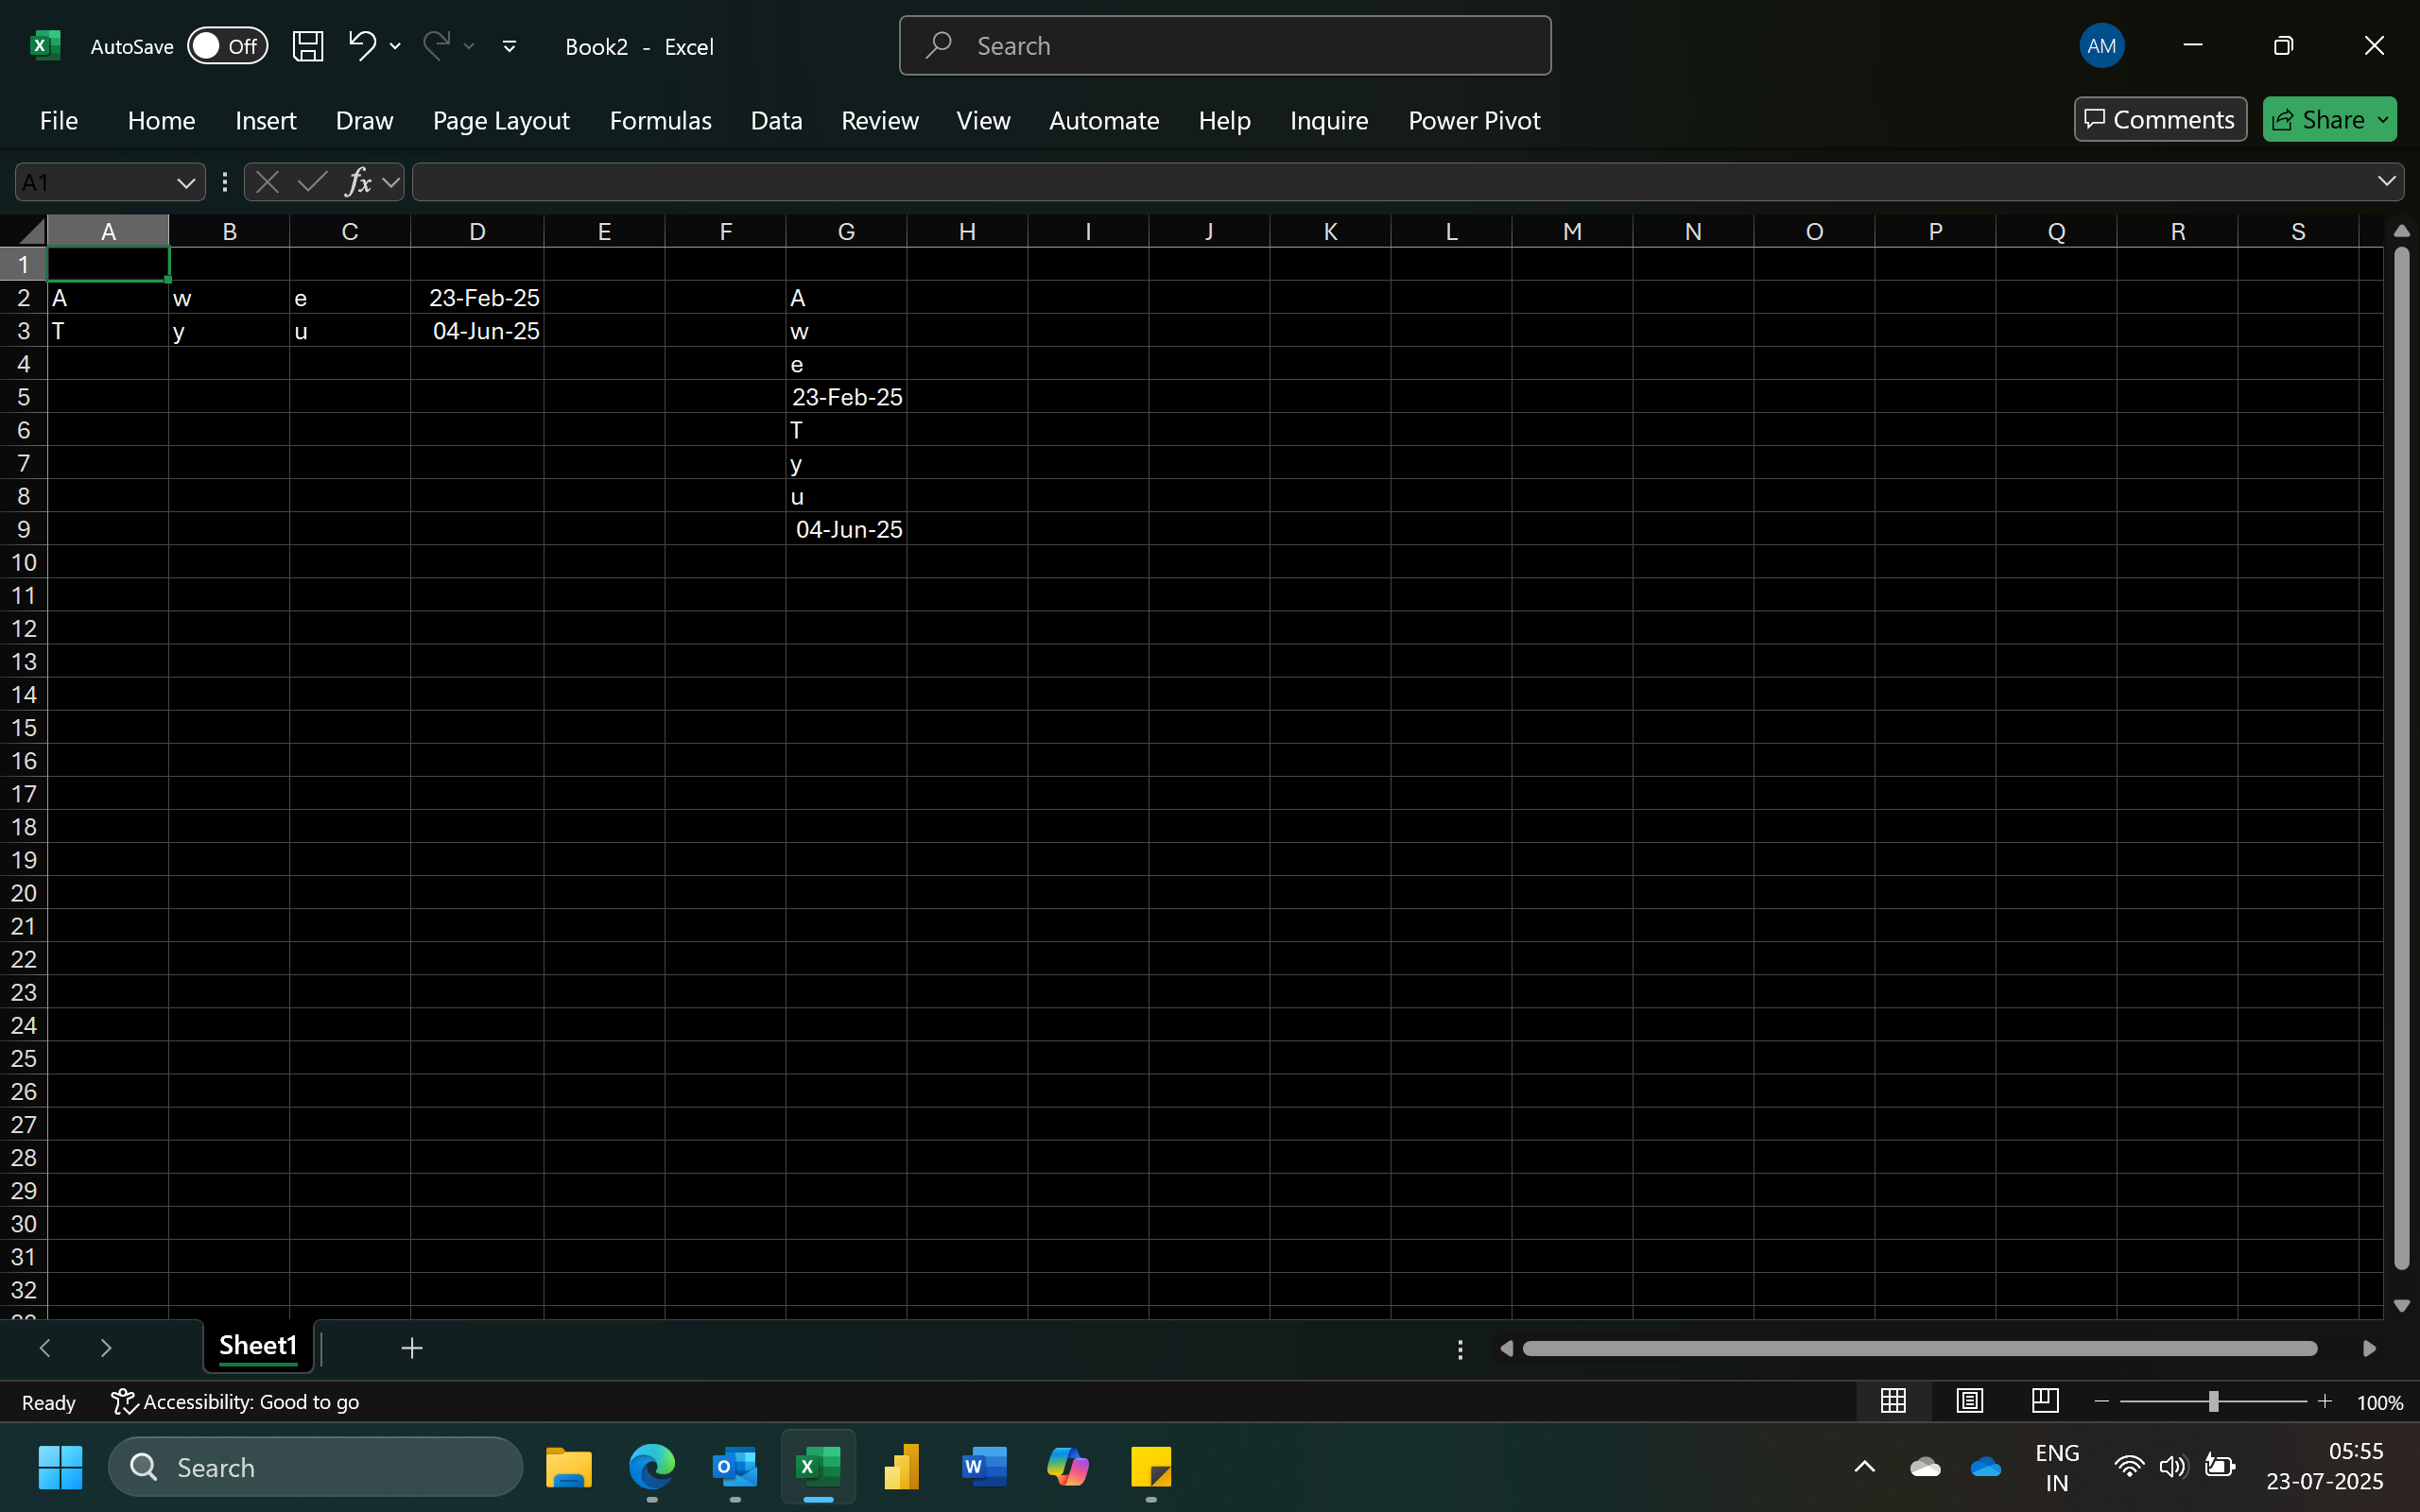
Task: Switch to Page Break Preview view icon
Action: 2045,1401
